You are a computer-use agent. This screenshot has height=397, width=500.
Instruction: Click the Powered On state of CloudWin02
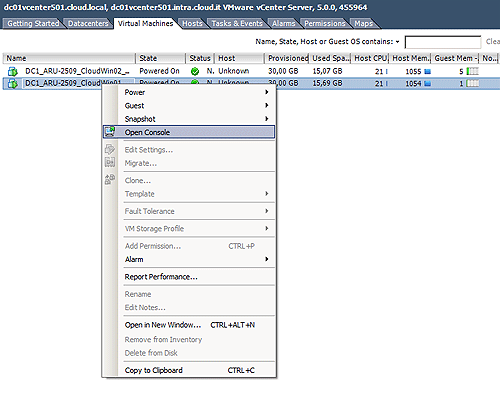(x=159, y=71)
